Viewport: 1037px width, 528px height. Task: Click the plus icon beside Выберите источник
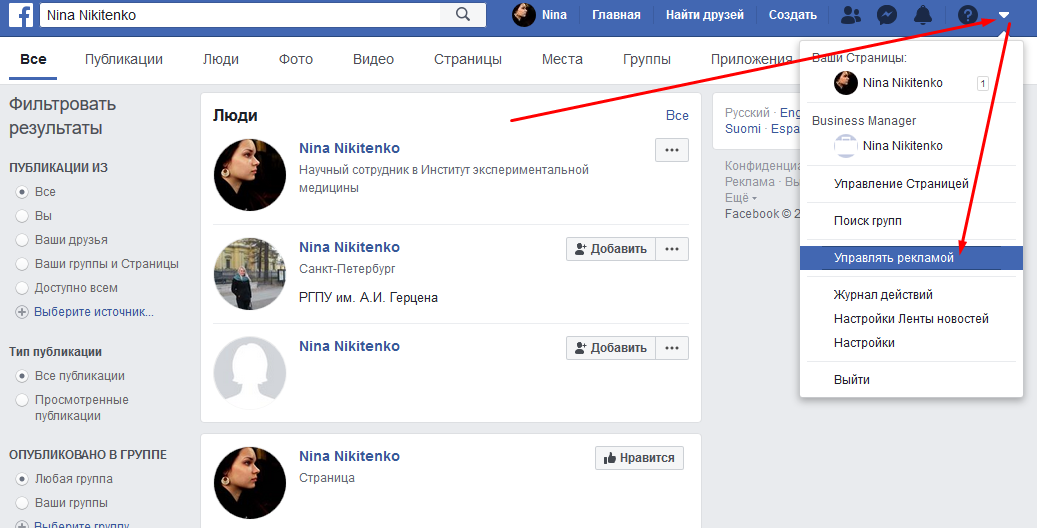(x=22, y=312)
